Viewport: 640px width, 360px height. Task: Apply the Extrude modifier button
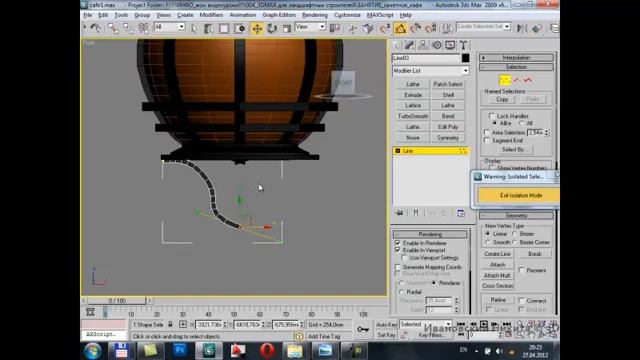(413, 95)
